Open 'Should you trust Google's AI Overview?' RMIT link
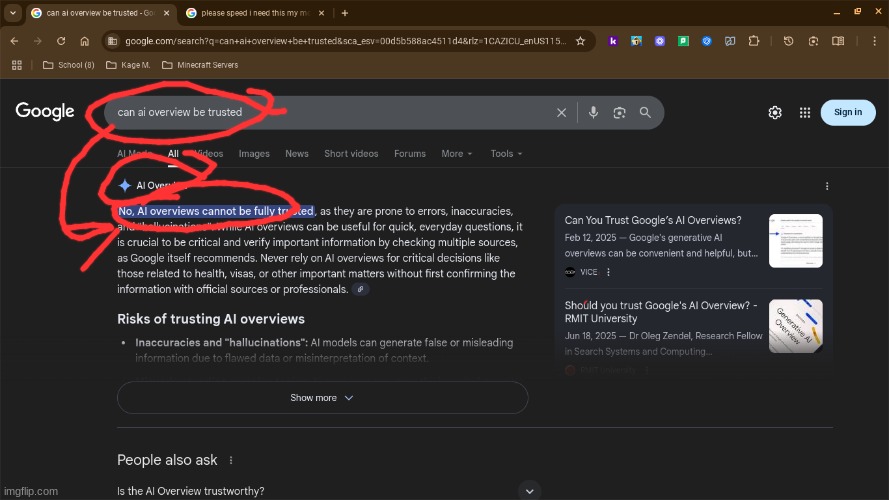The image size is (889, 500). pyautogui.click(x=661, y=312)
